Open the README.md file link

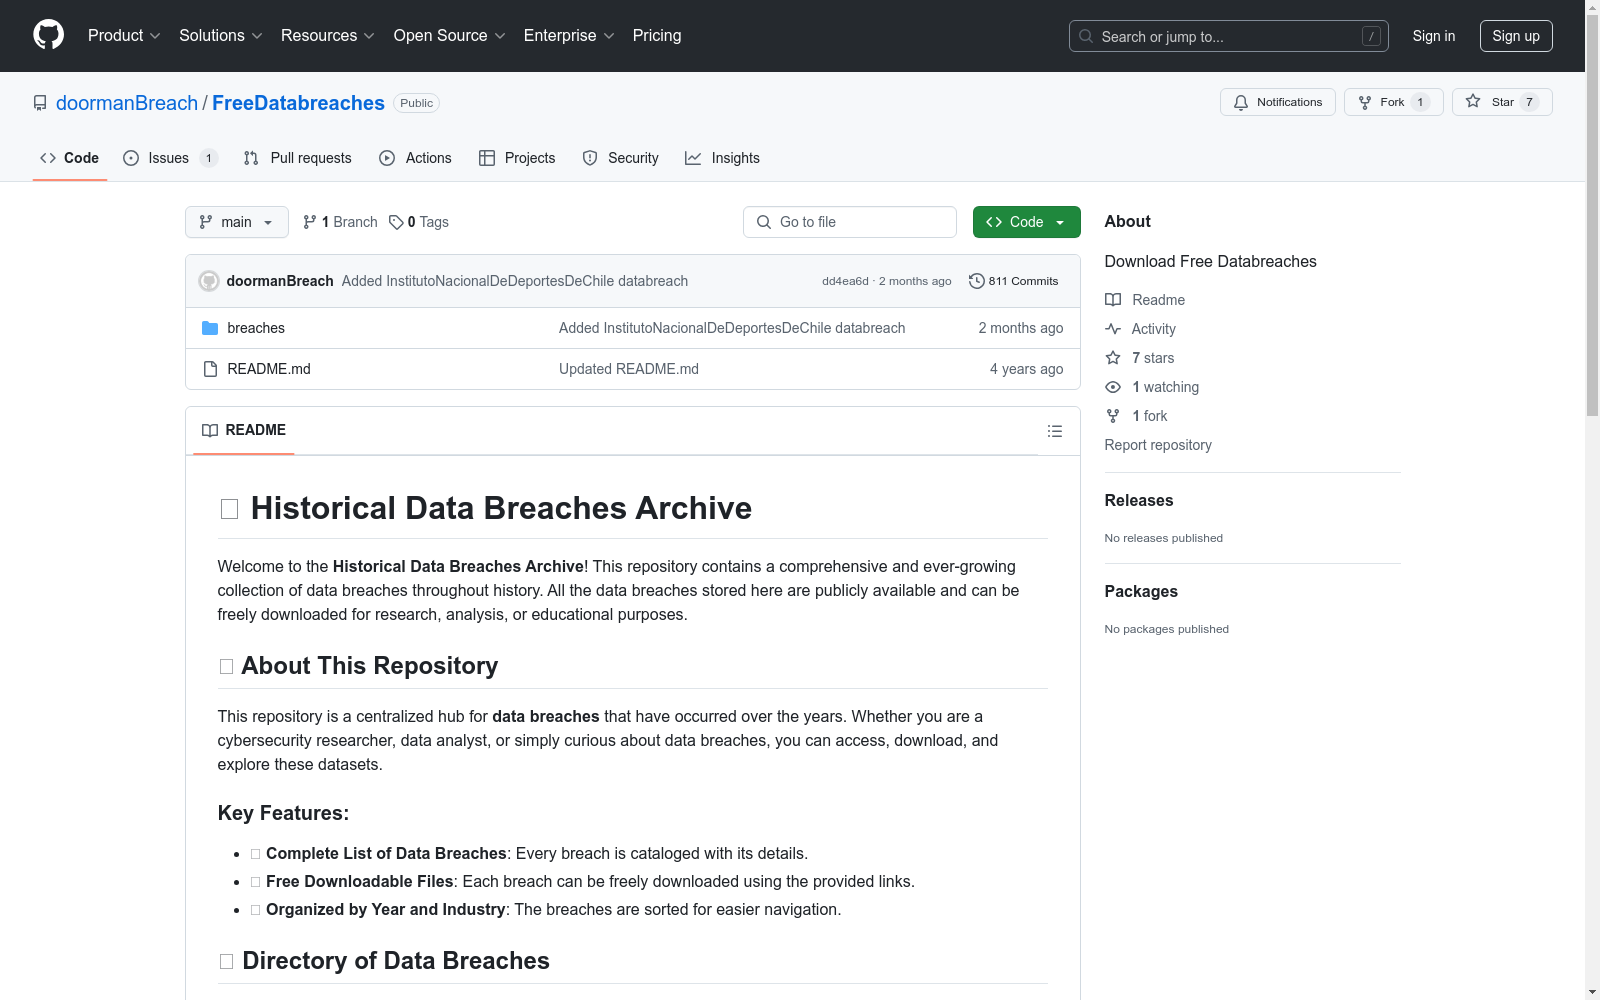(x=269, y=369)
